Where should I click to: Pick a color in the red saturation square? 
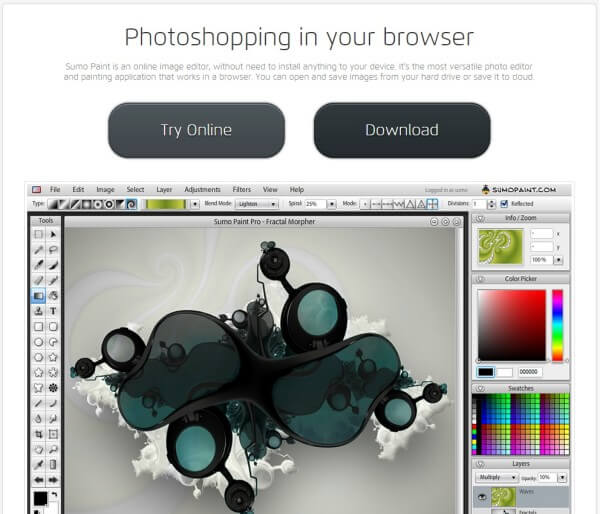point(512,325)
